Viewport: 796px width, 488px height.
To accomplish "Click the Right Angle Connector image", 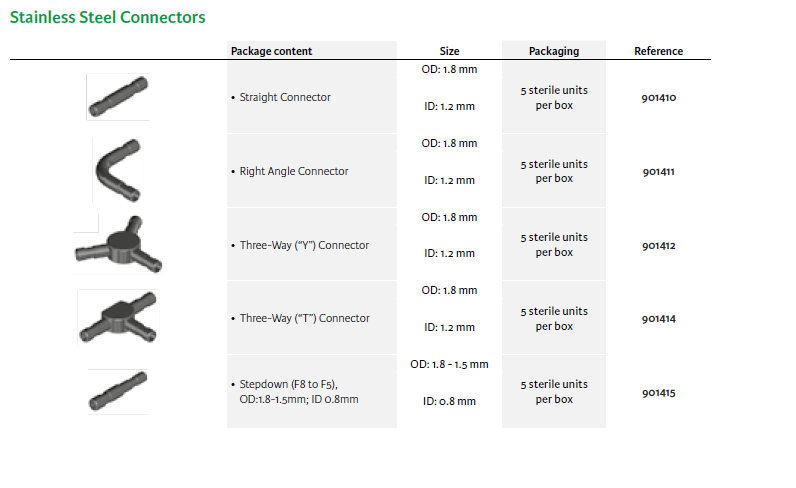I will pos(117,169).
